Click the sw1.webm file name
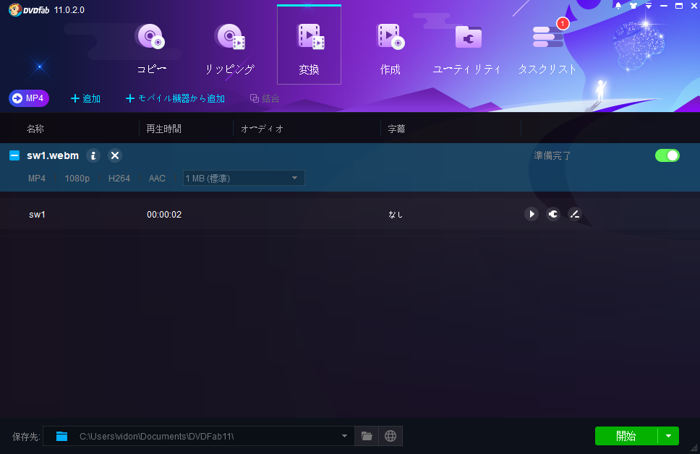The image size is (700, 454). (53, 155)
